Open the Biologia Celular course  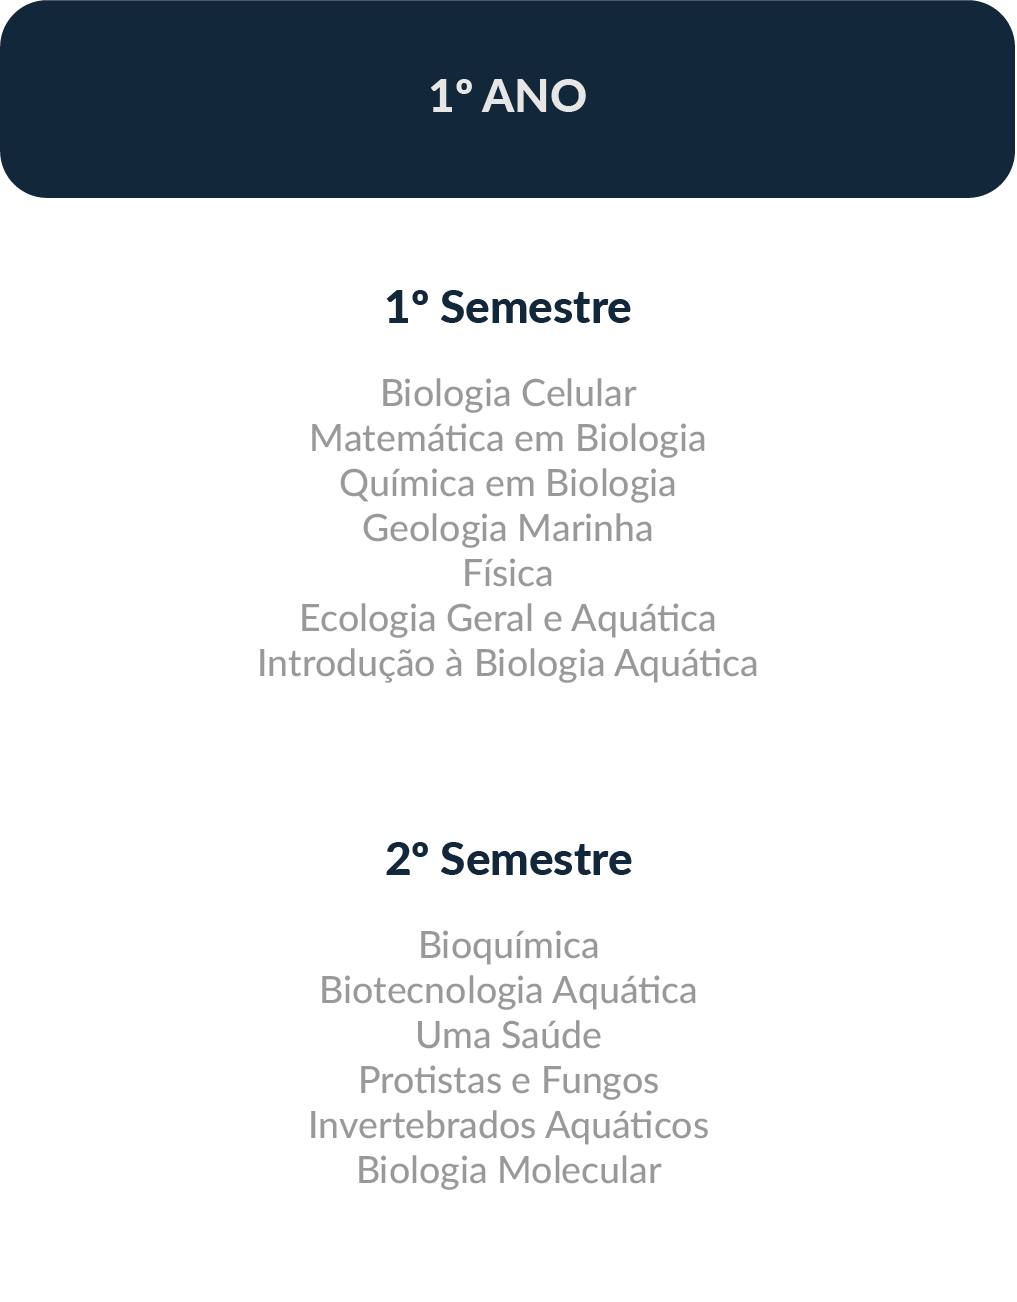pos(508,393)
